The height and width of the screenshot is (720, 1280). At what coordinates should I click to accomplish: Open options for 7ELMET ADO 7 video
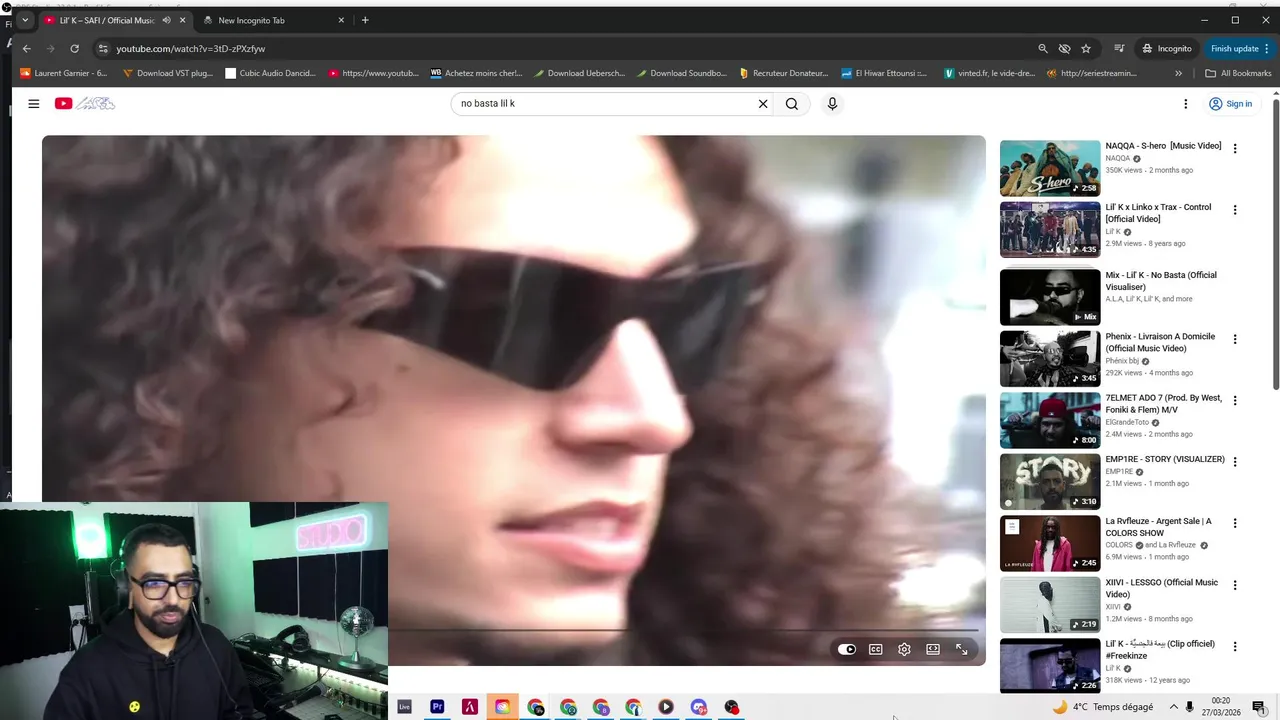click(x=1235, y=401)
